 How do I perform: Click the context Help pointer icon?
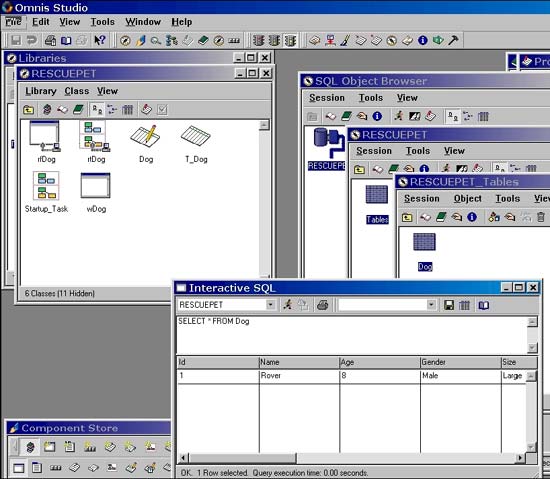tap(100, 40)
